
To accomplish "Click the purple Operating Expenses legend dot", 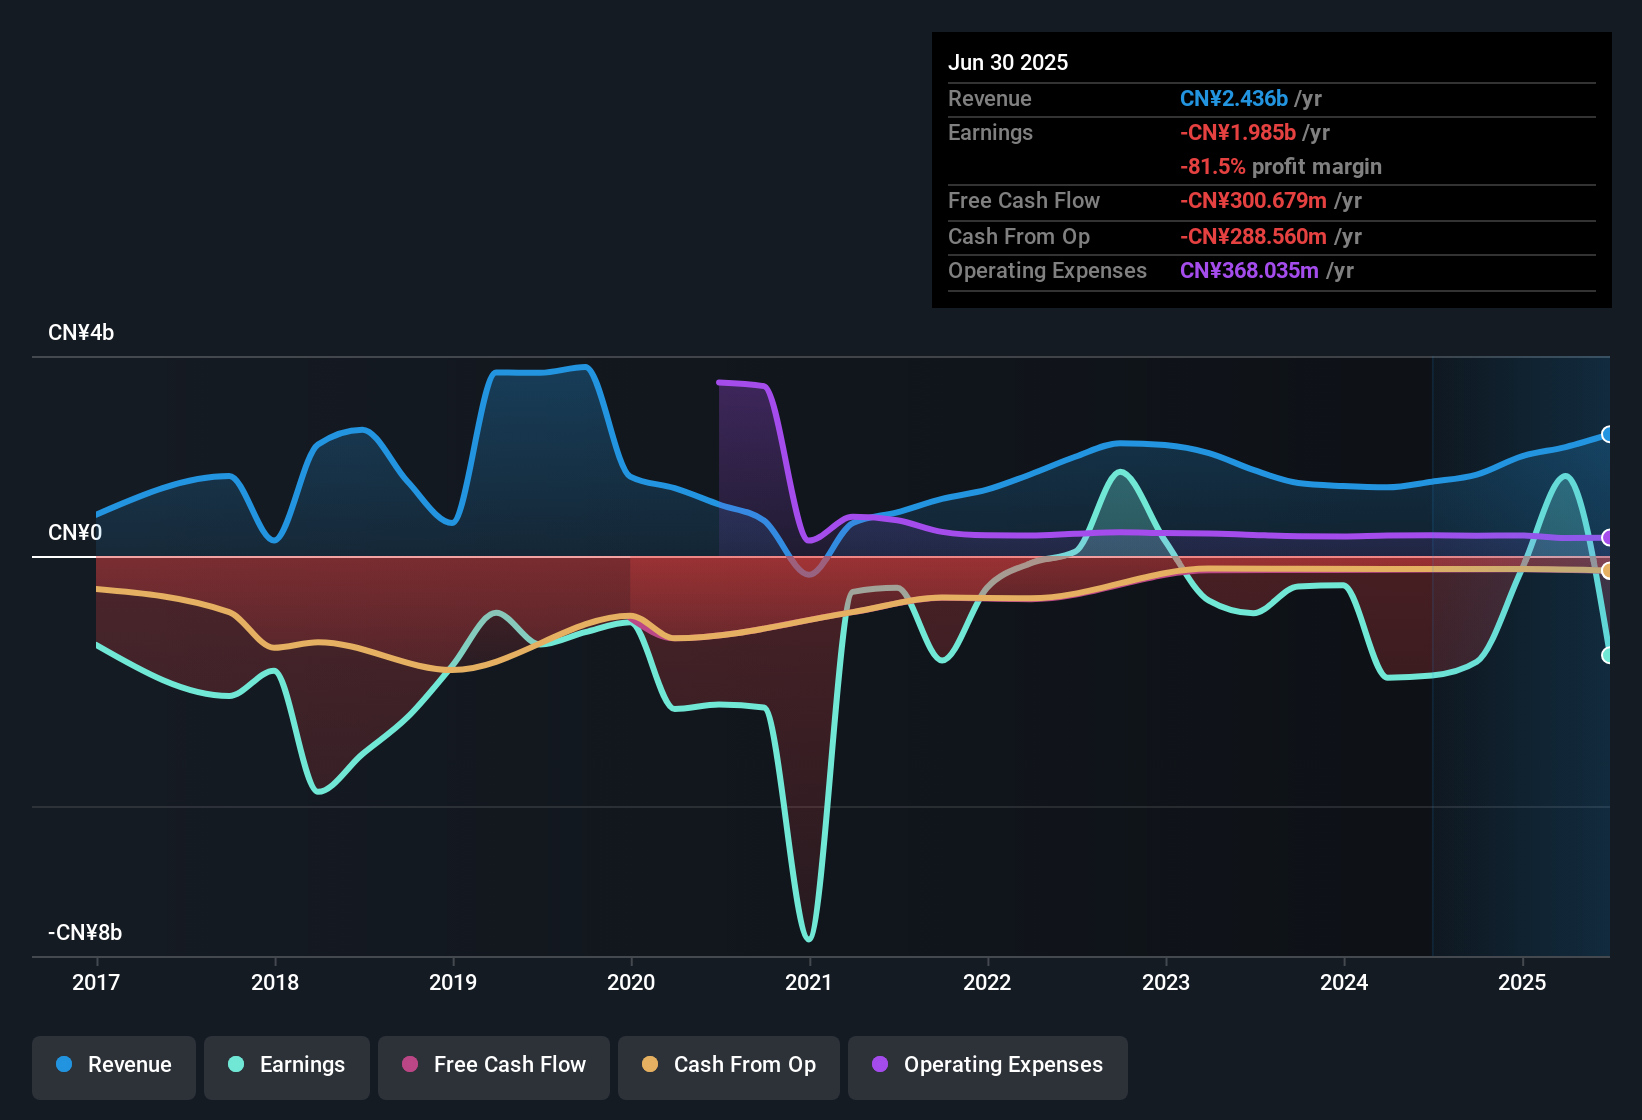I will pos(879,1065).
